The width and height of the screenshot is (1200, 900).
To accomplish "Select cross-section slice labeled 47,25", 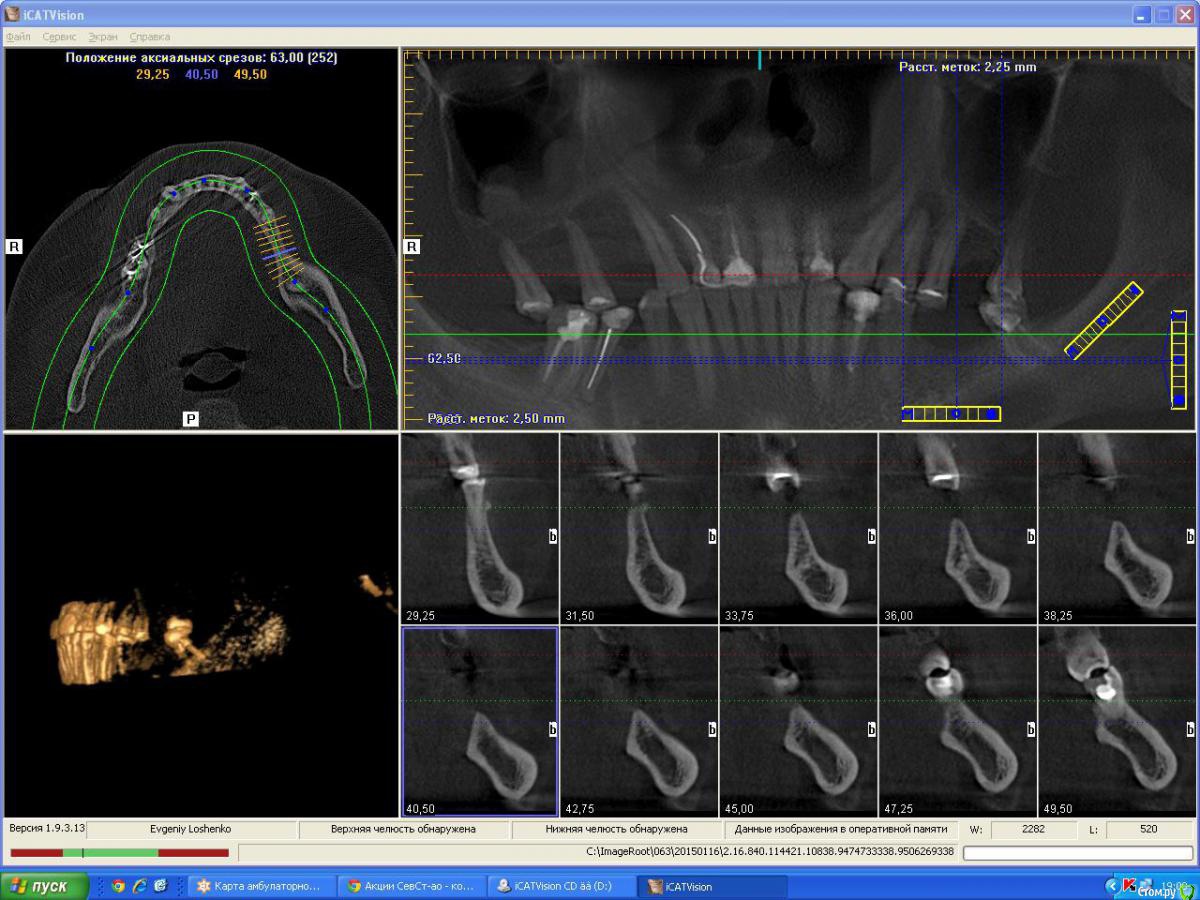I will (958, 720).
